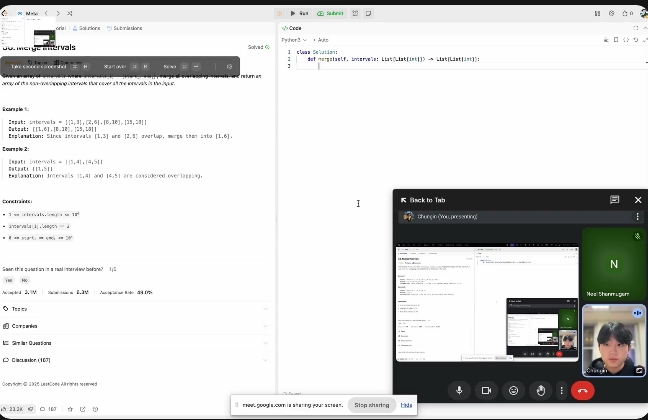This screenshot has height=420, width=648.
Task: Like the problem with thumbs up 23.2K
Action: click(x=12, y=409)
